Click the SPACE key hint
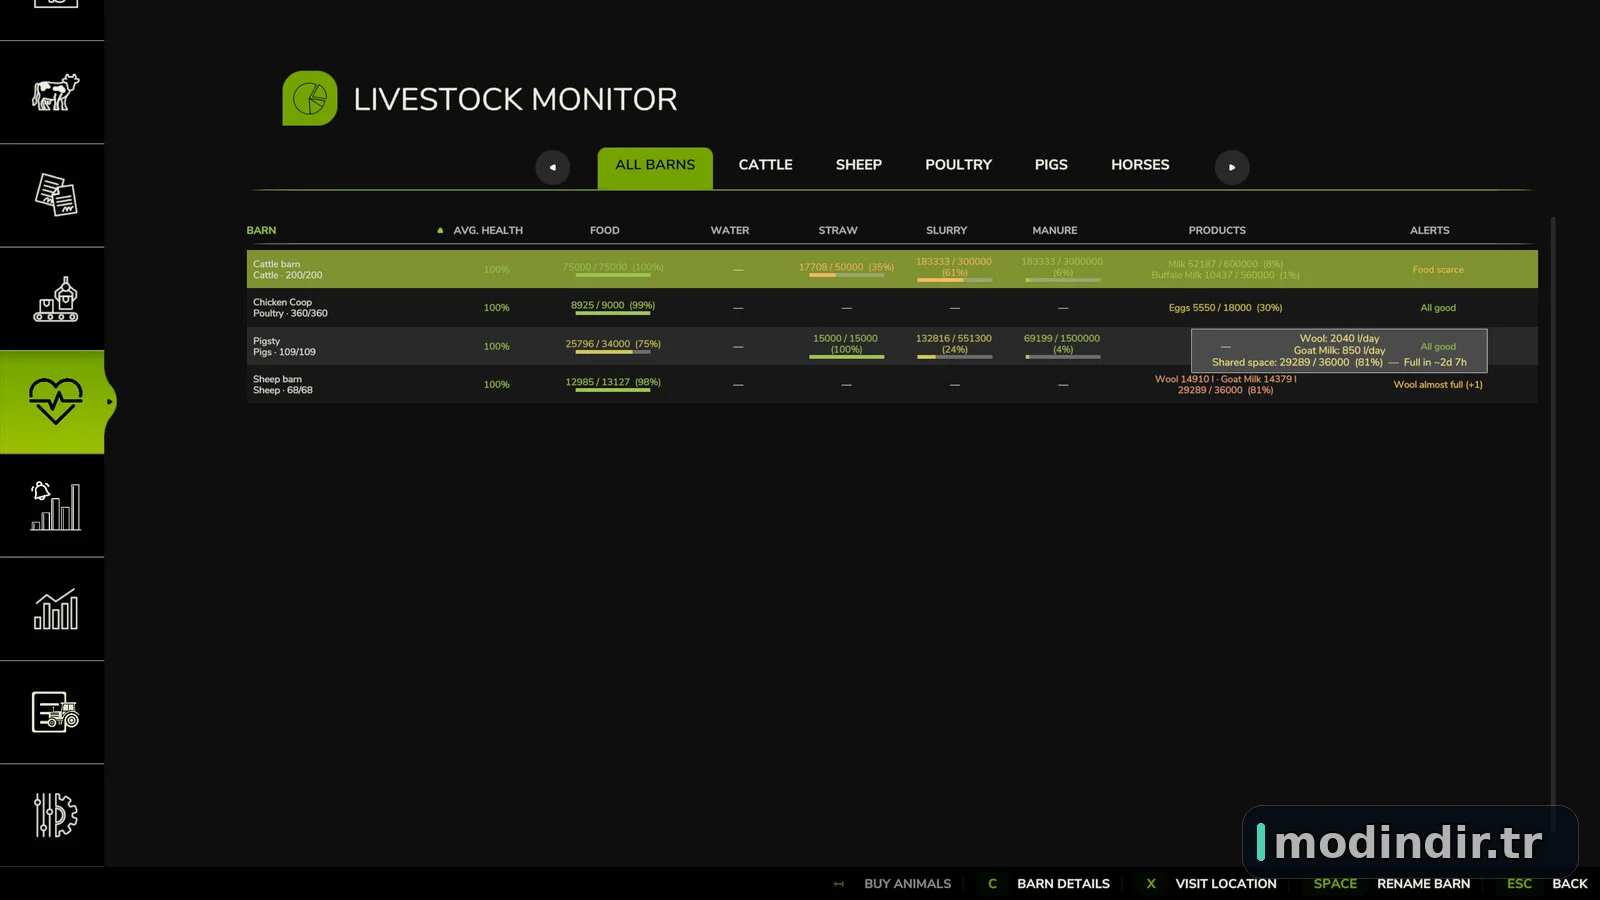Viewport: 1600px width, 900px height. (x=1335, y=883)
